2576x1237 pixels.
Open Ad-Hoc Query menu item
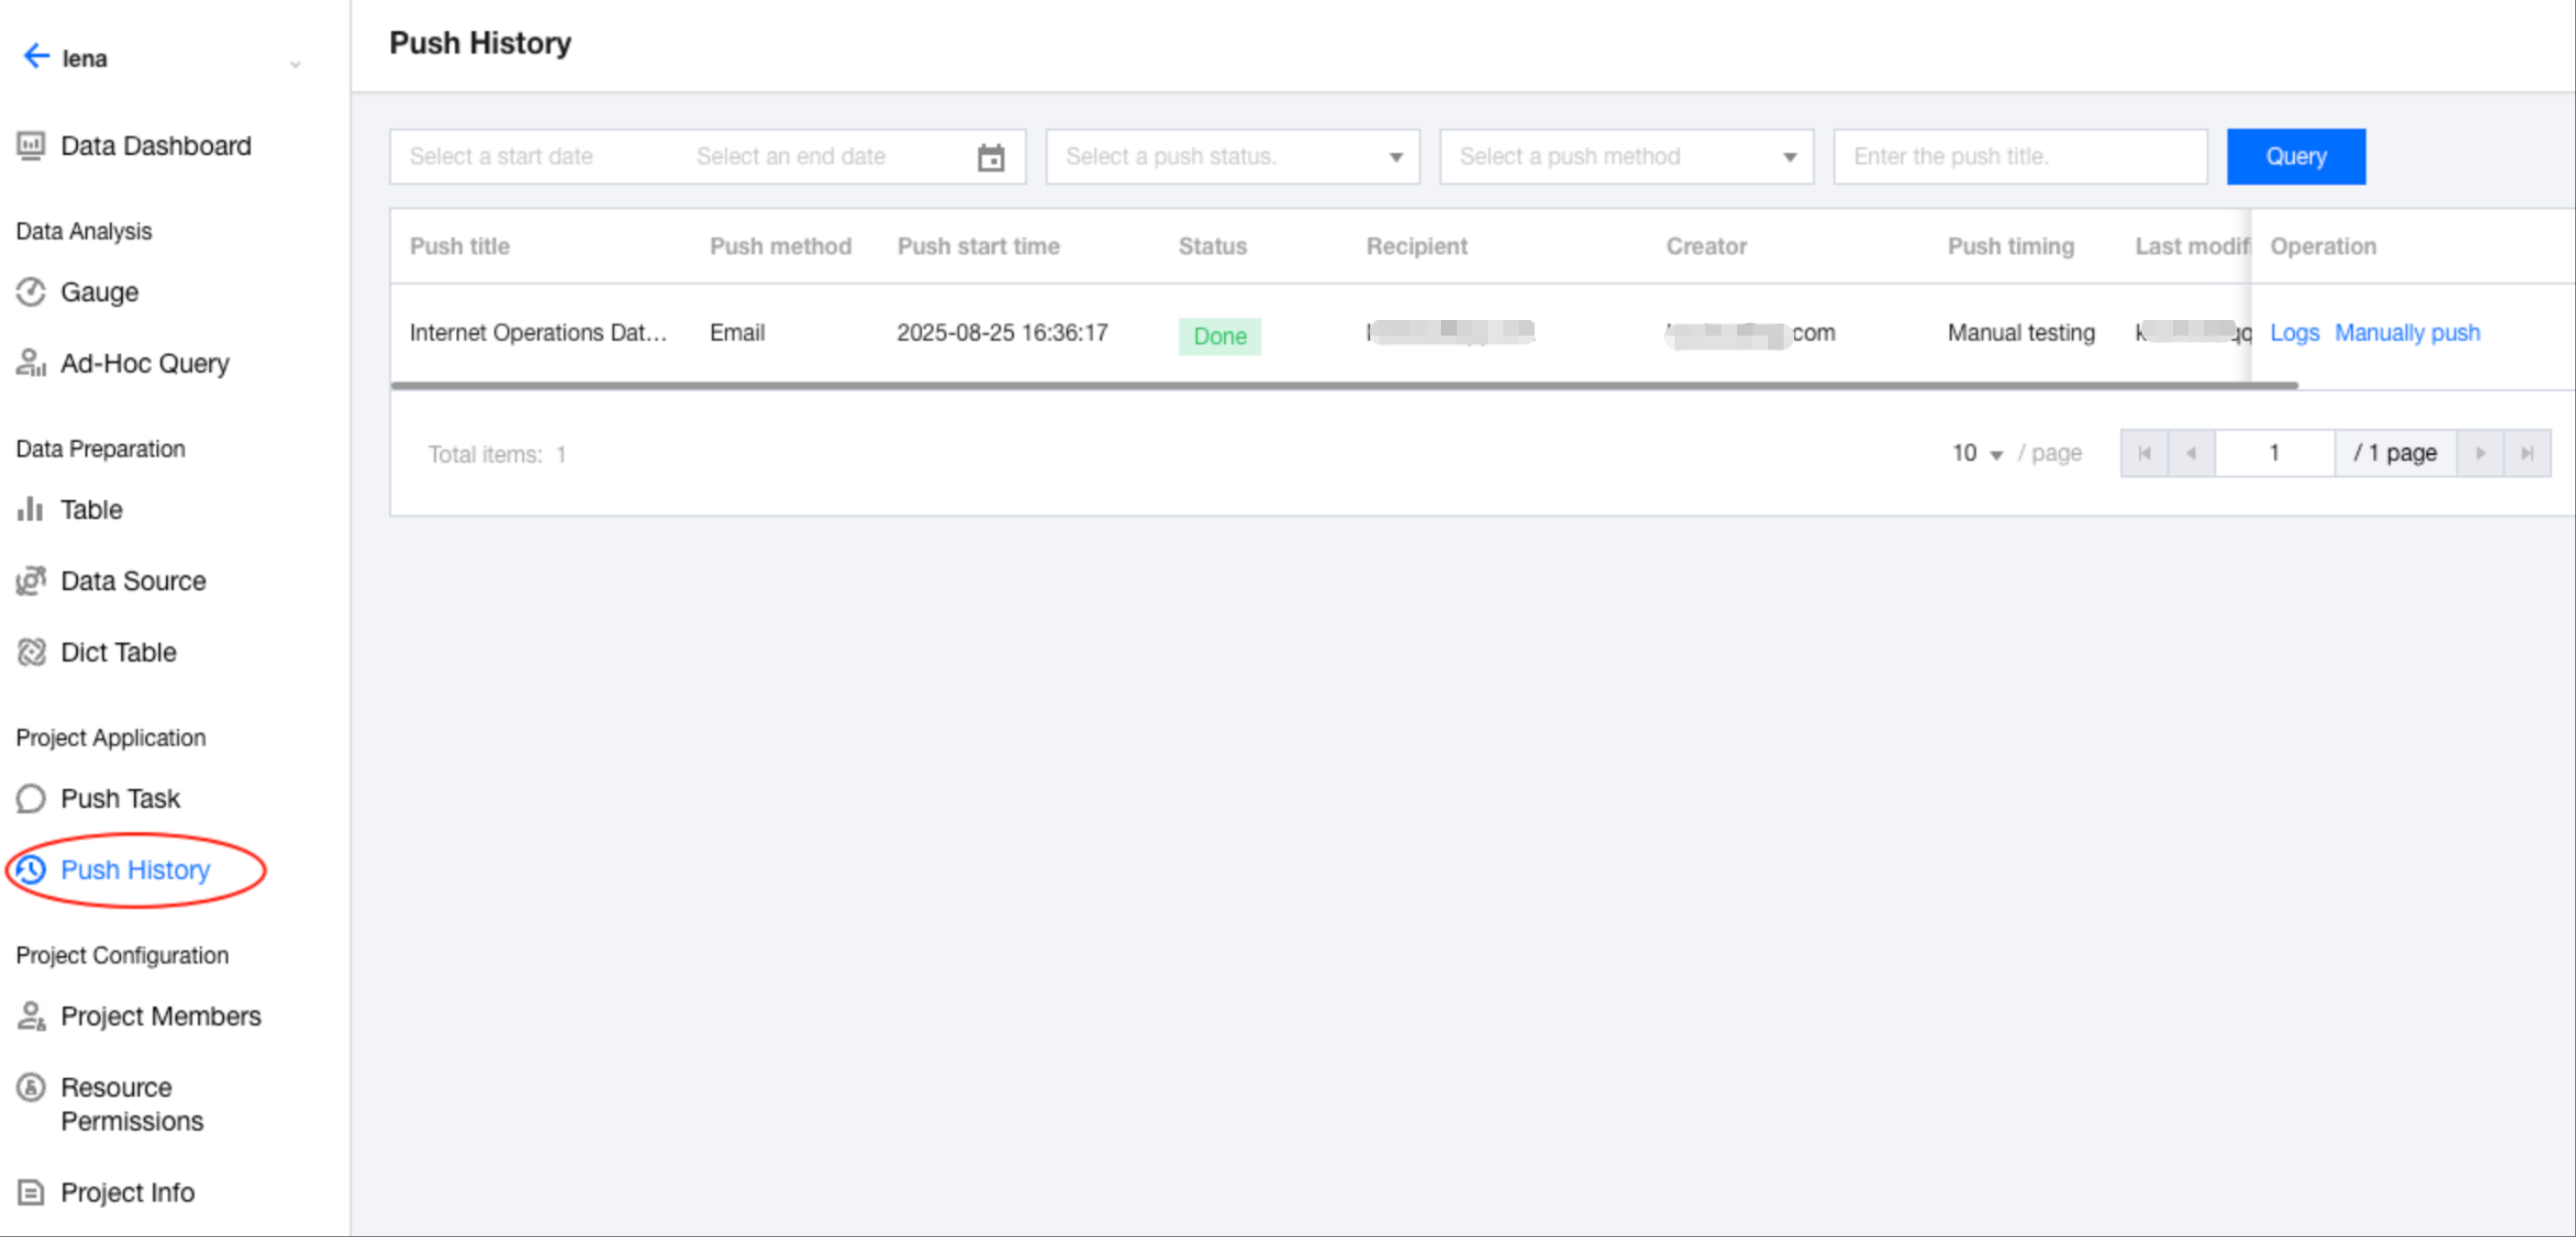[x=145, y=364]
